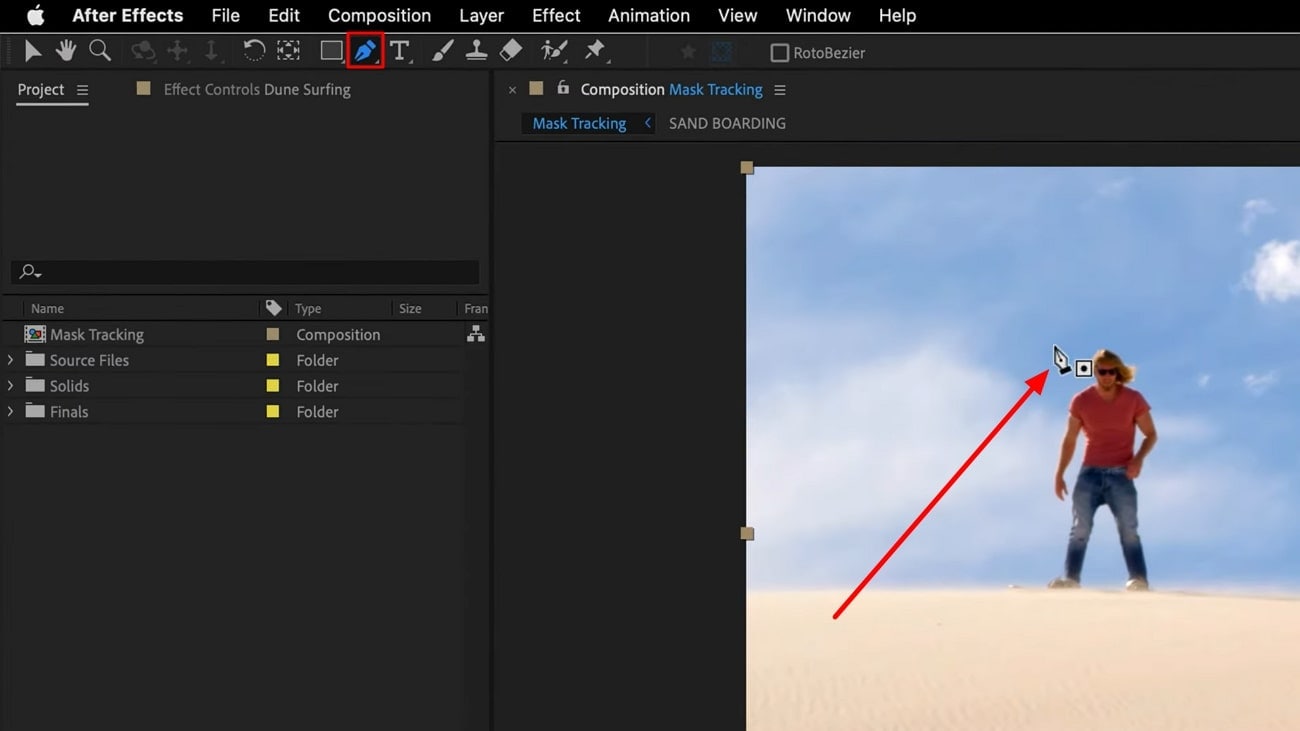Screen dimensions: 1300x731
Task: Click the dashed square toolbar option icon
Action: (721, 52)
